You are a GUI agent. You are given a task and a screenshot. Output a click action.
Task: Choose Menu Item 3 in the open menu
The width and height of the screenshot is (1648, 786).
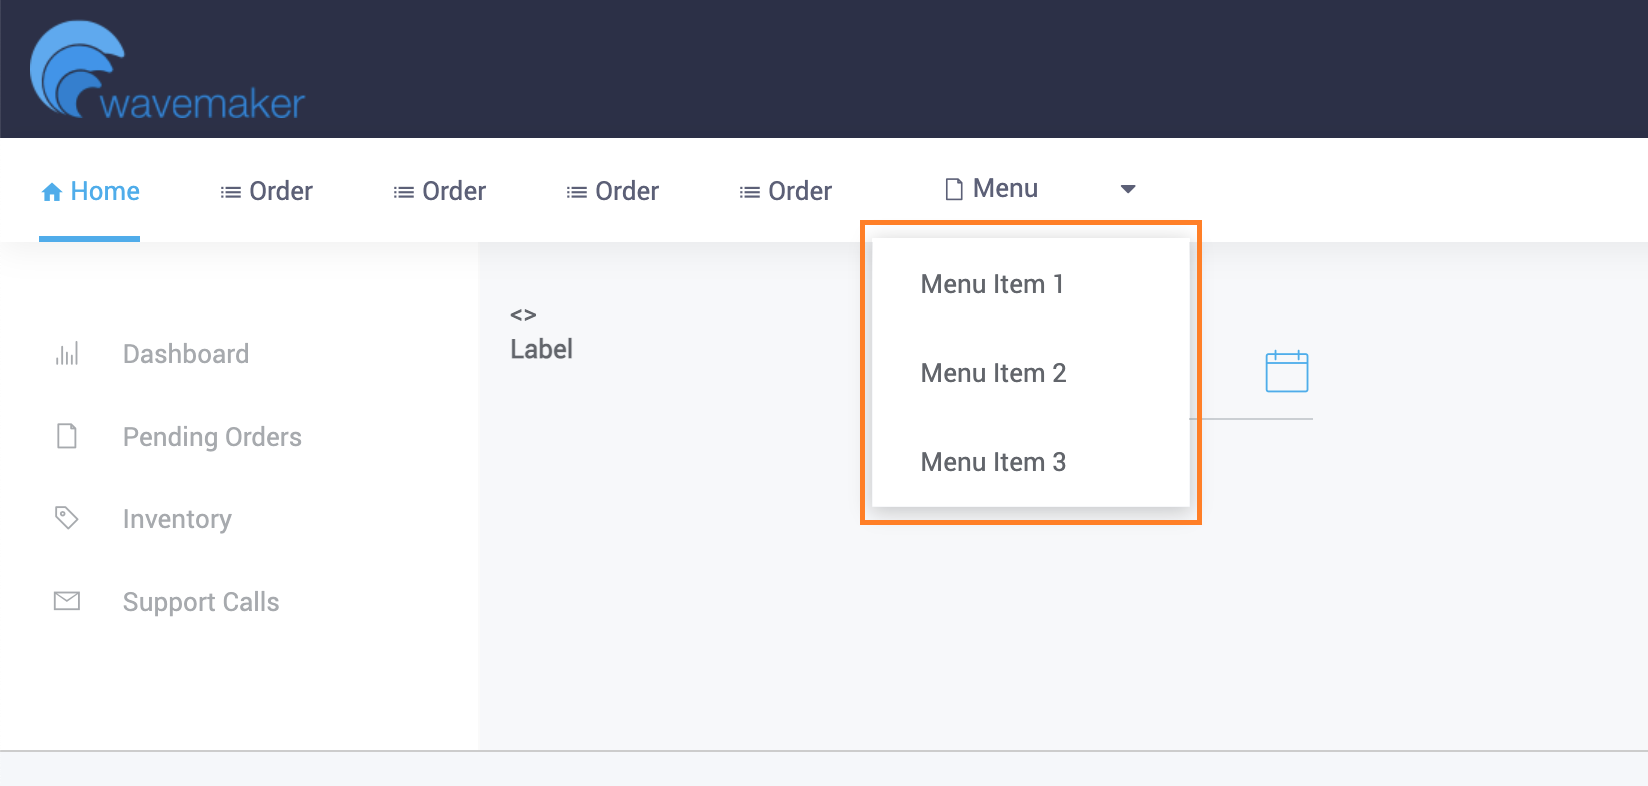click(x=992, y=462)
